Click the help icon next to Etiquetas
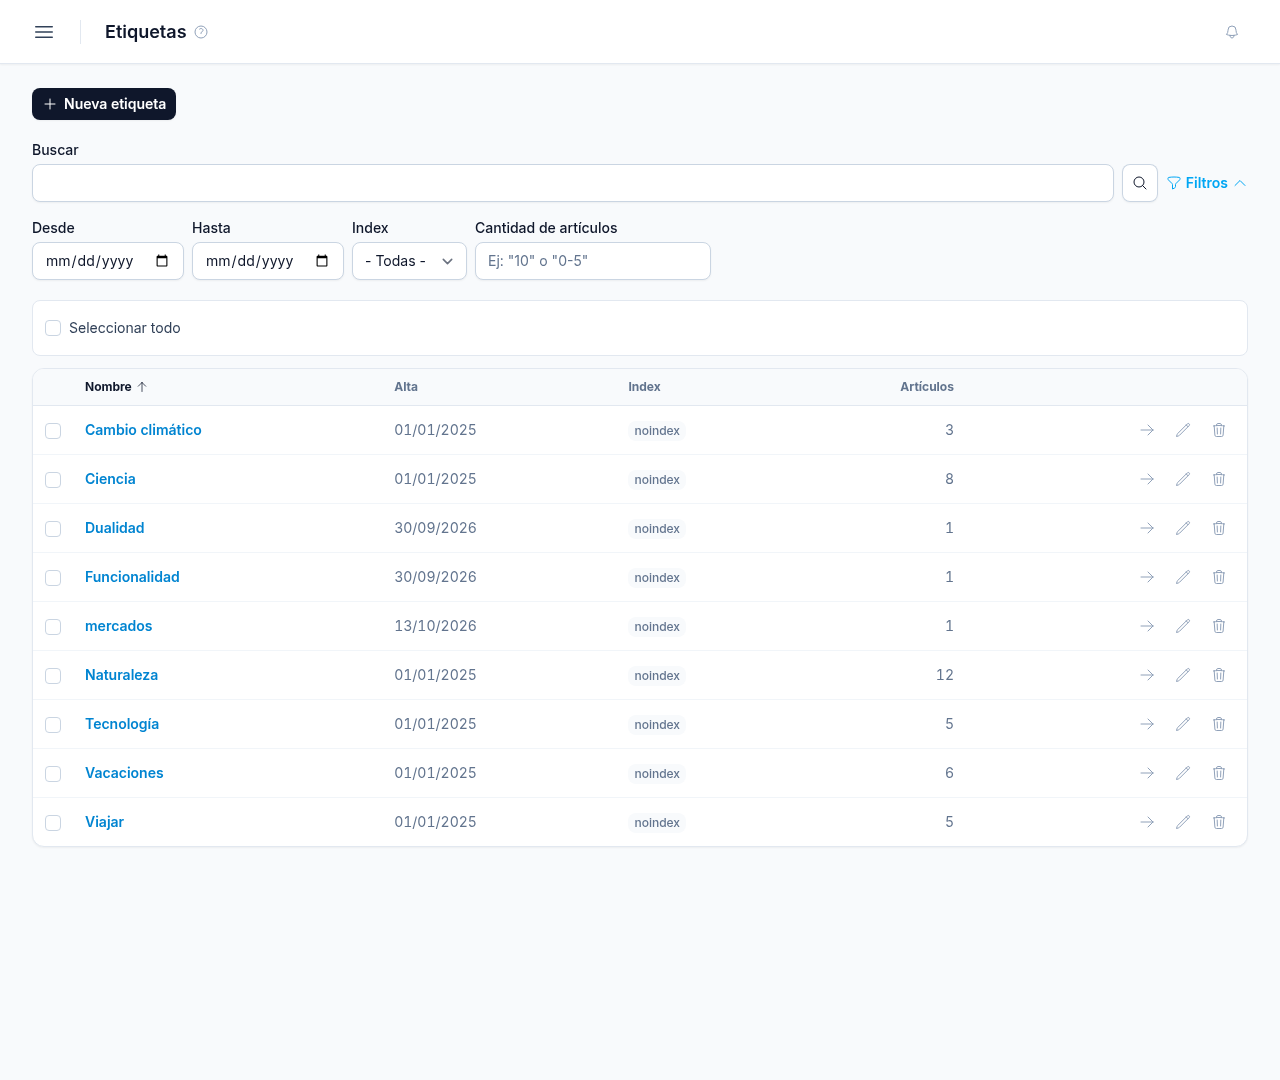This screenshot has height=1080, width=1280. [201, 32]
